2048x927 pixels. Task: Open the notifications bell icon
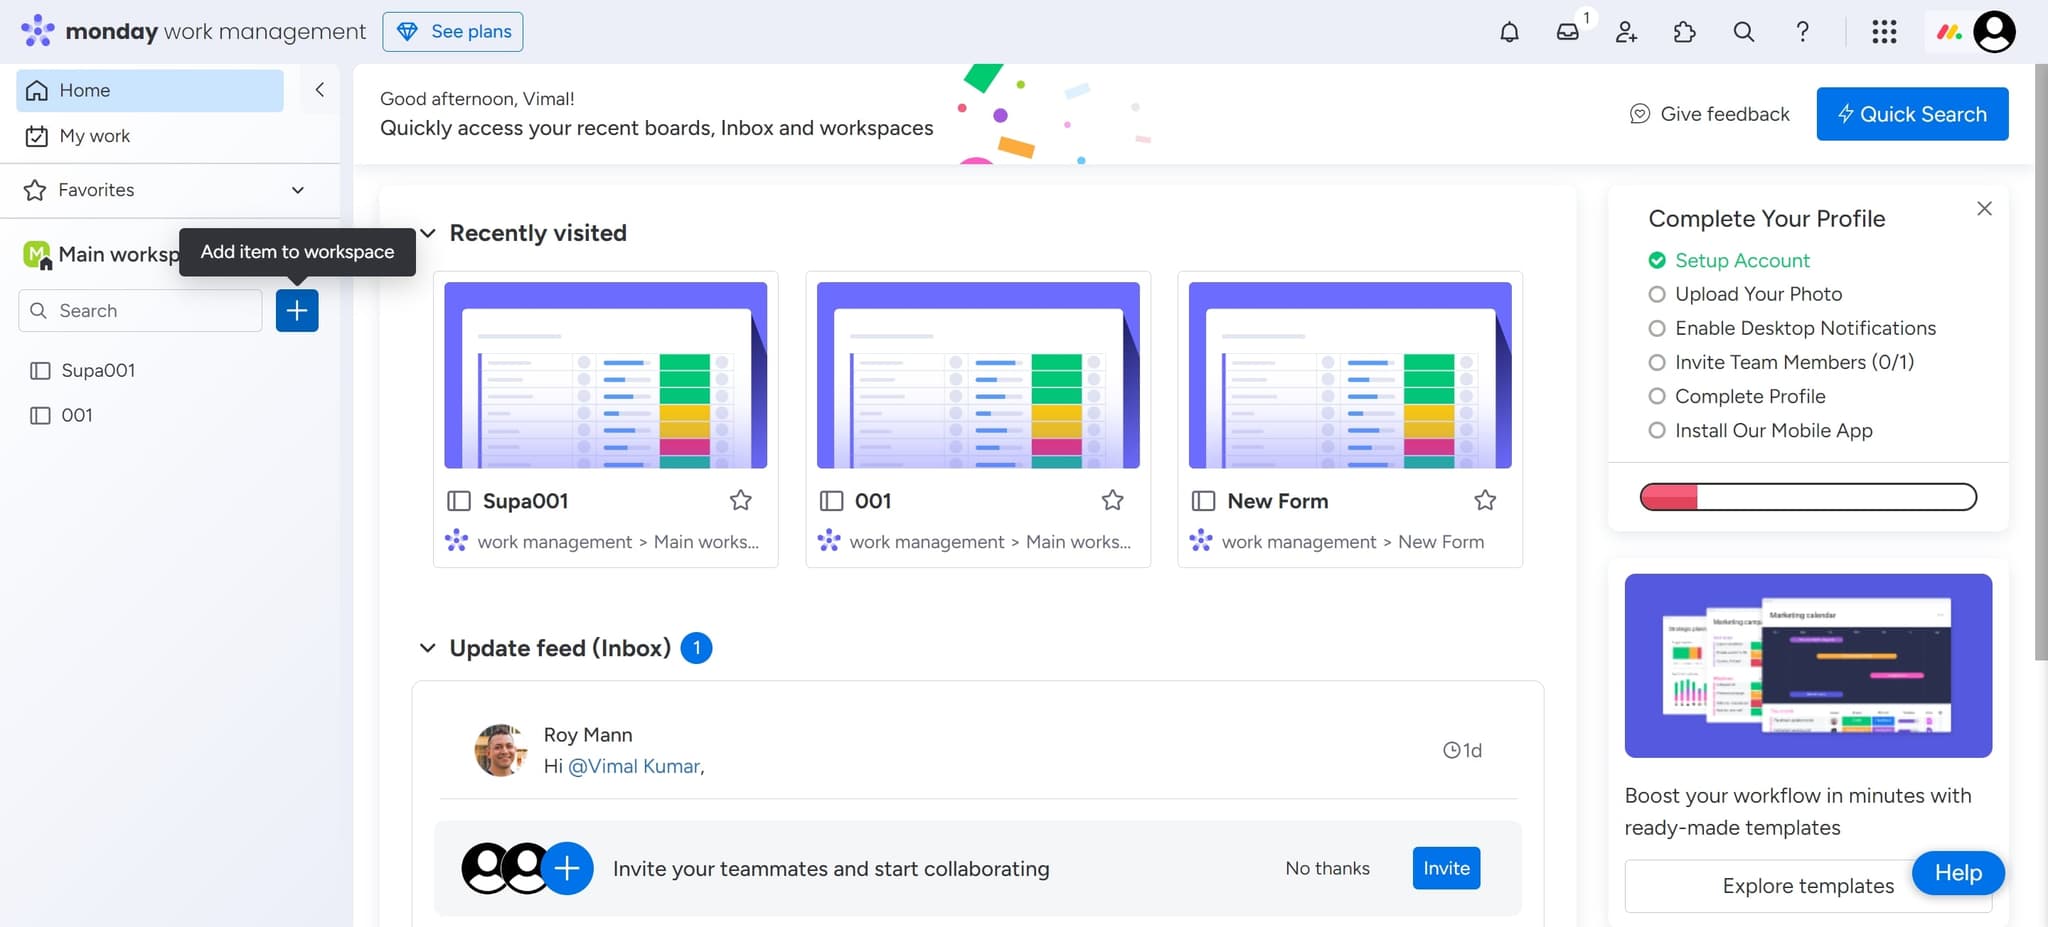pyautogui.click(x=1509, y=32)
